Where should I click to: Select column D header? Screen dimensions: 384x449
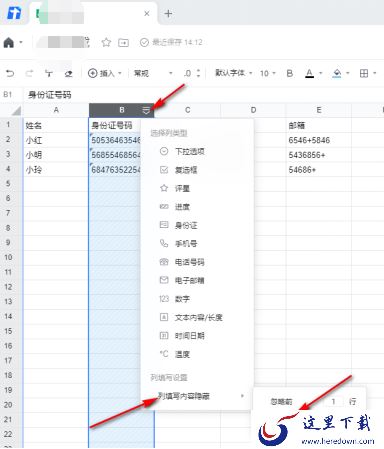point(253,110)
